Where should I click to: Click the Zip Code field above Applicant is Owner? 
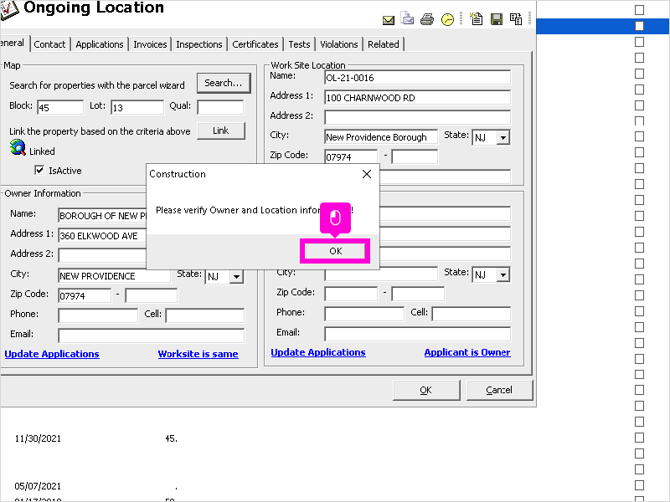pyautogui.click(x=351, y=294)
